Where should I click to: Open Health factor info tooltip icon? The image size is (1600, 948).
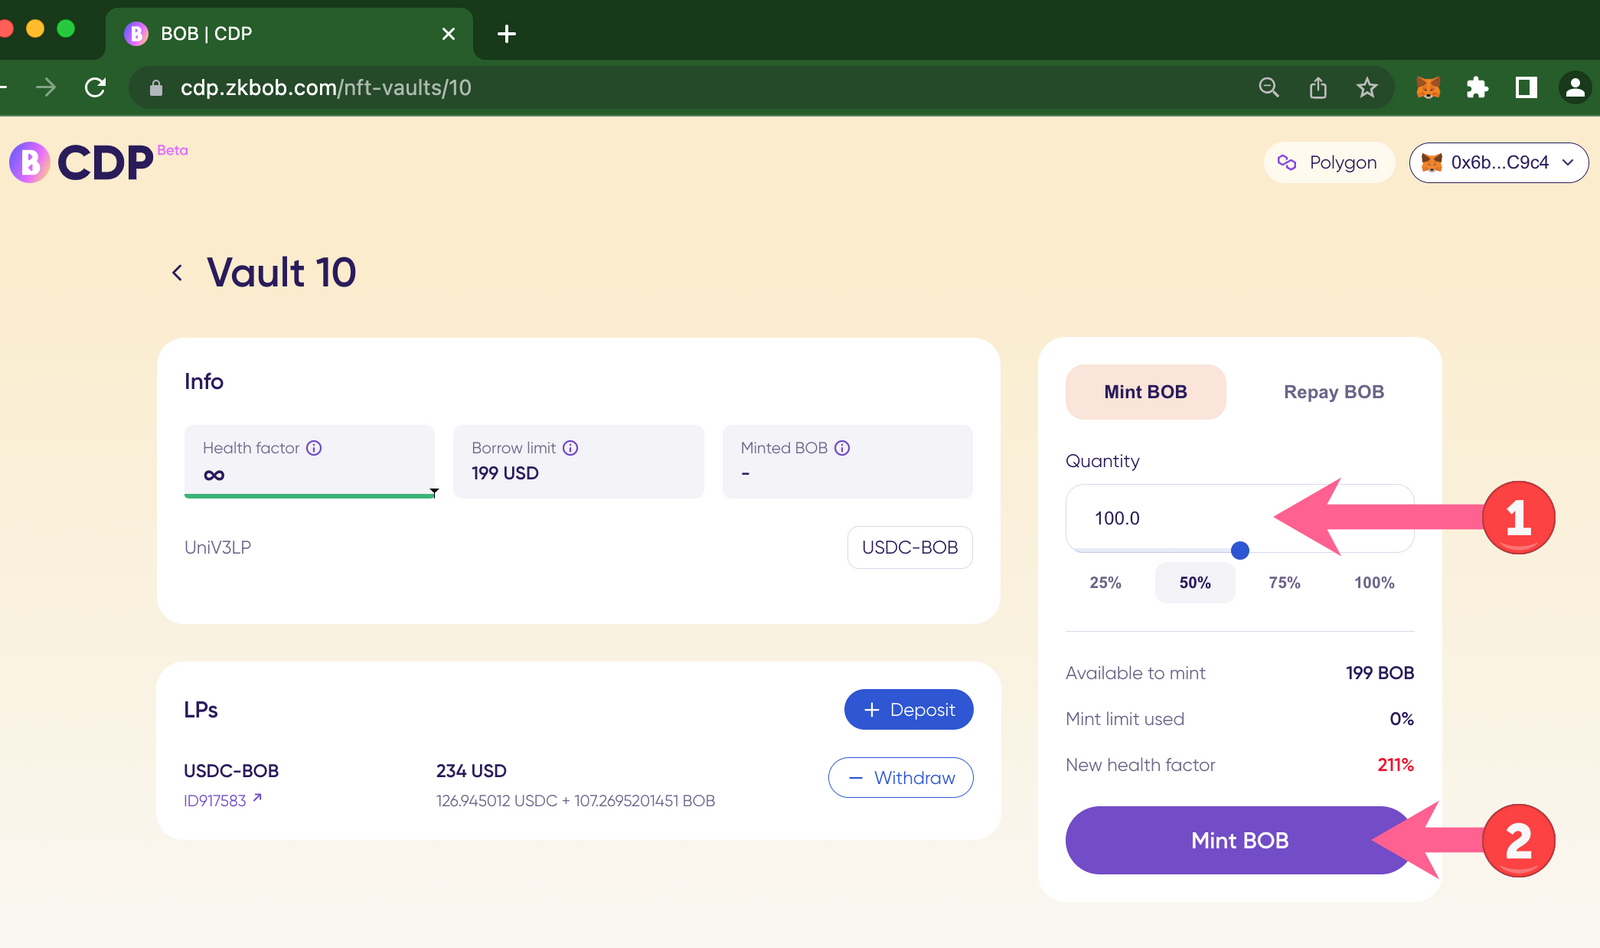point(314,448)
